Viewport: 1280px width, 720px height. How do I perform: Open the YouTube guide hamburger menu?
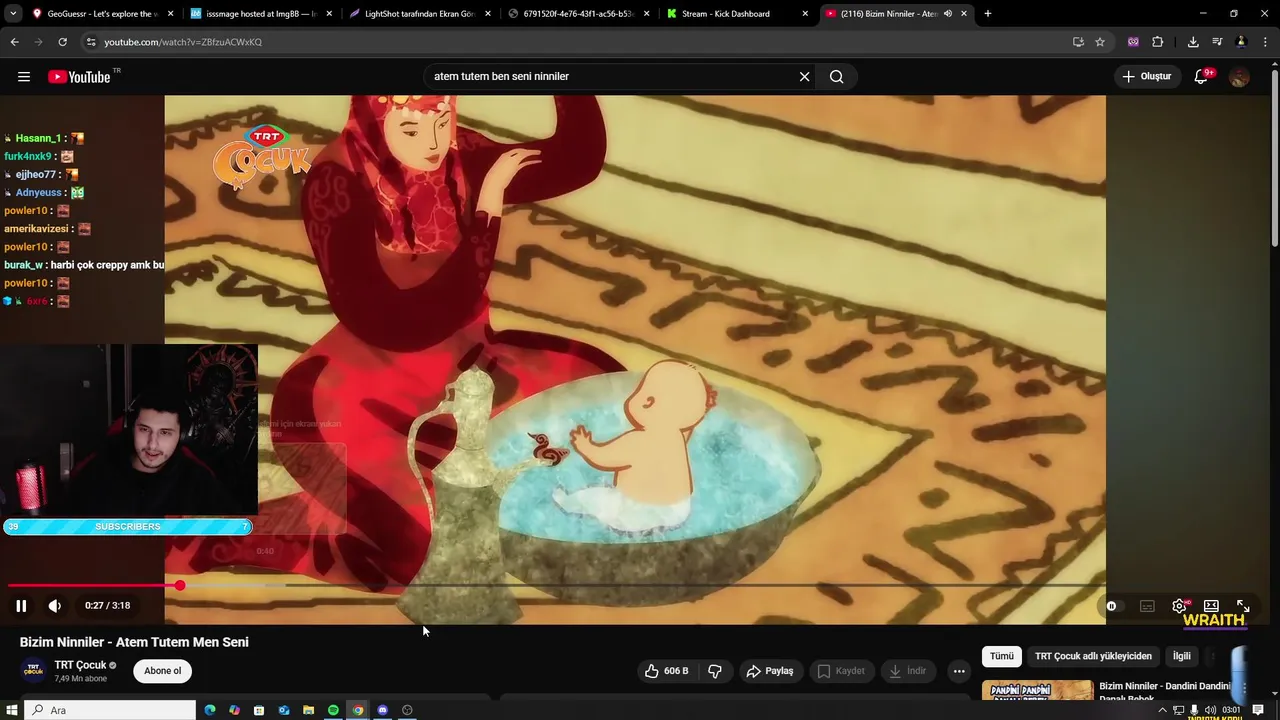click(x=24, y=77)
